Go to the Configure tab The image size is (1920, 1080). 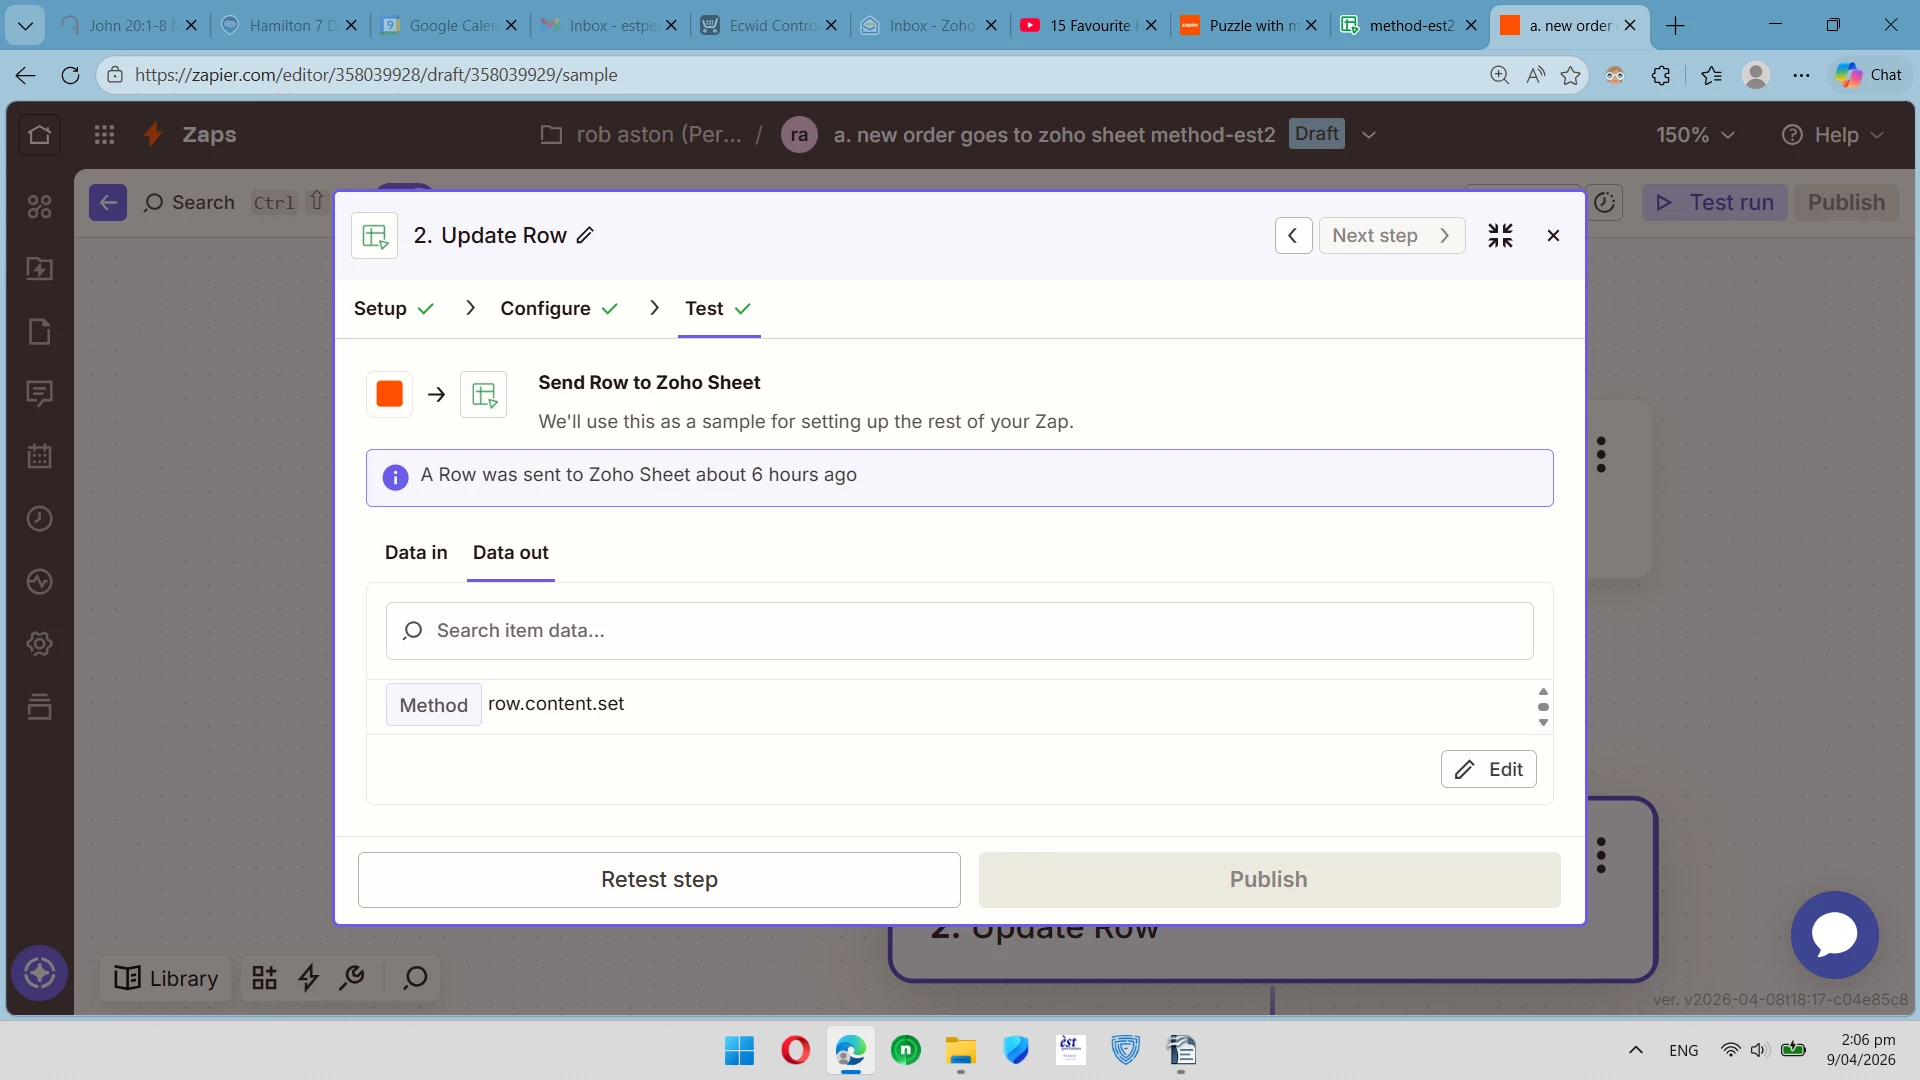546,308
